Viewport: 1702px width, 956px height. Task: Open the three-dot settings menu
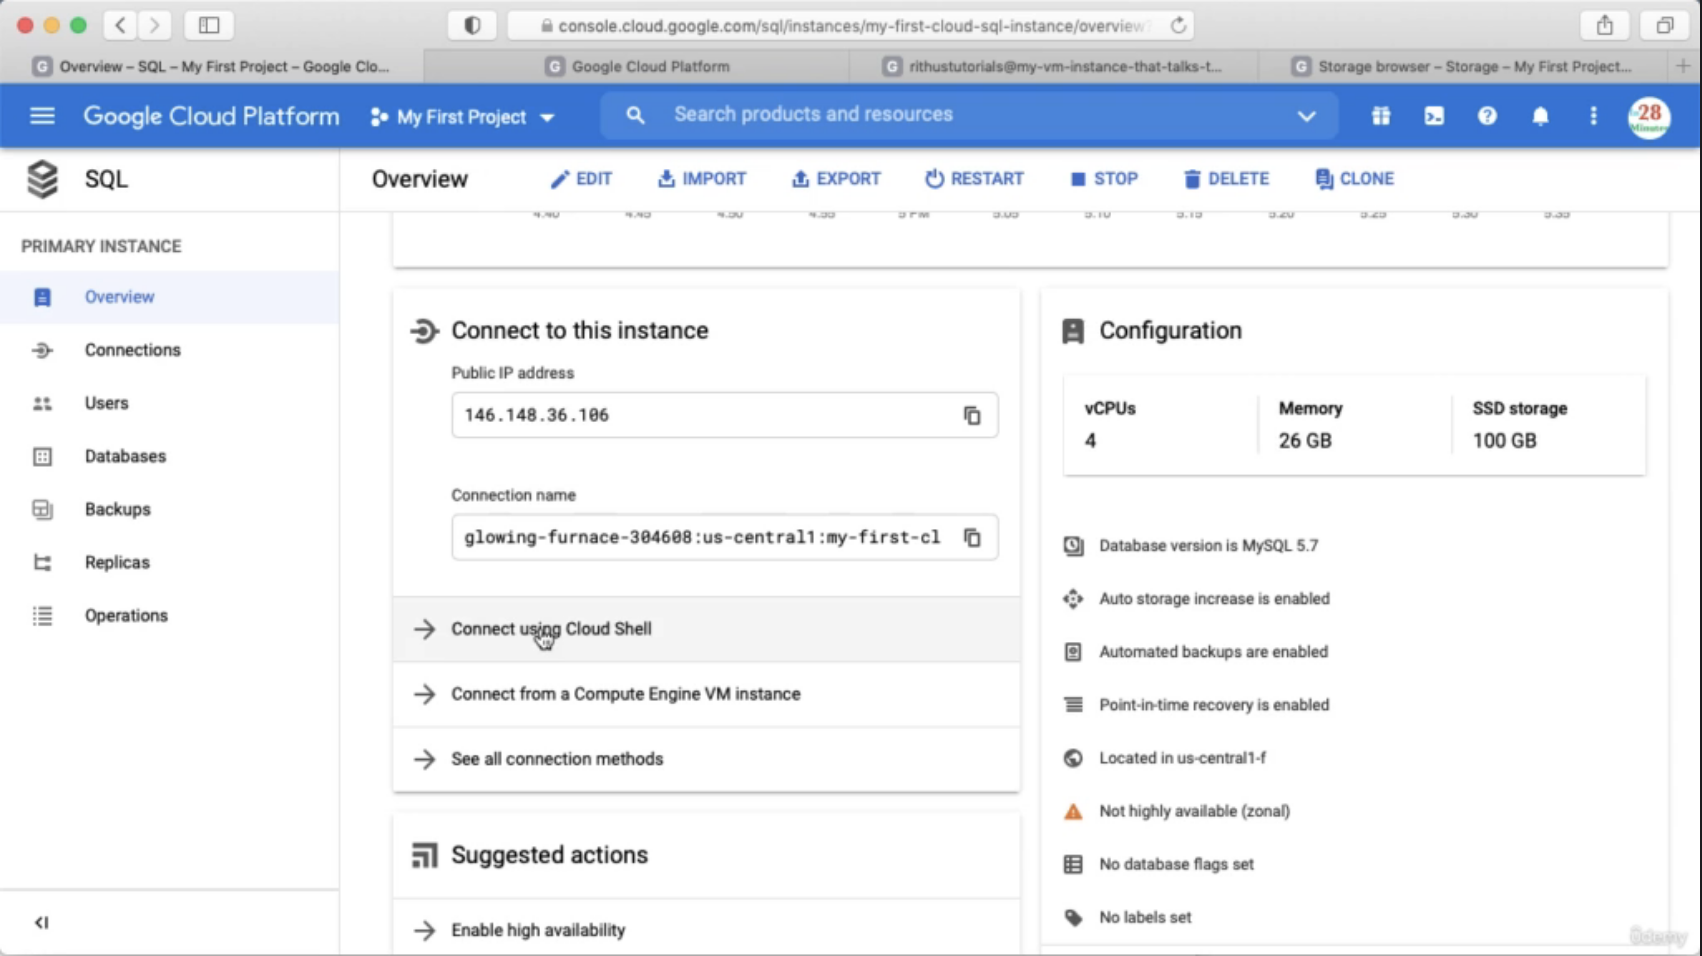1593,116
